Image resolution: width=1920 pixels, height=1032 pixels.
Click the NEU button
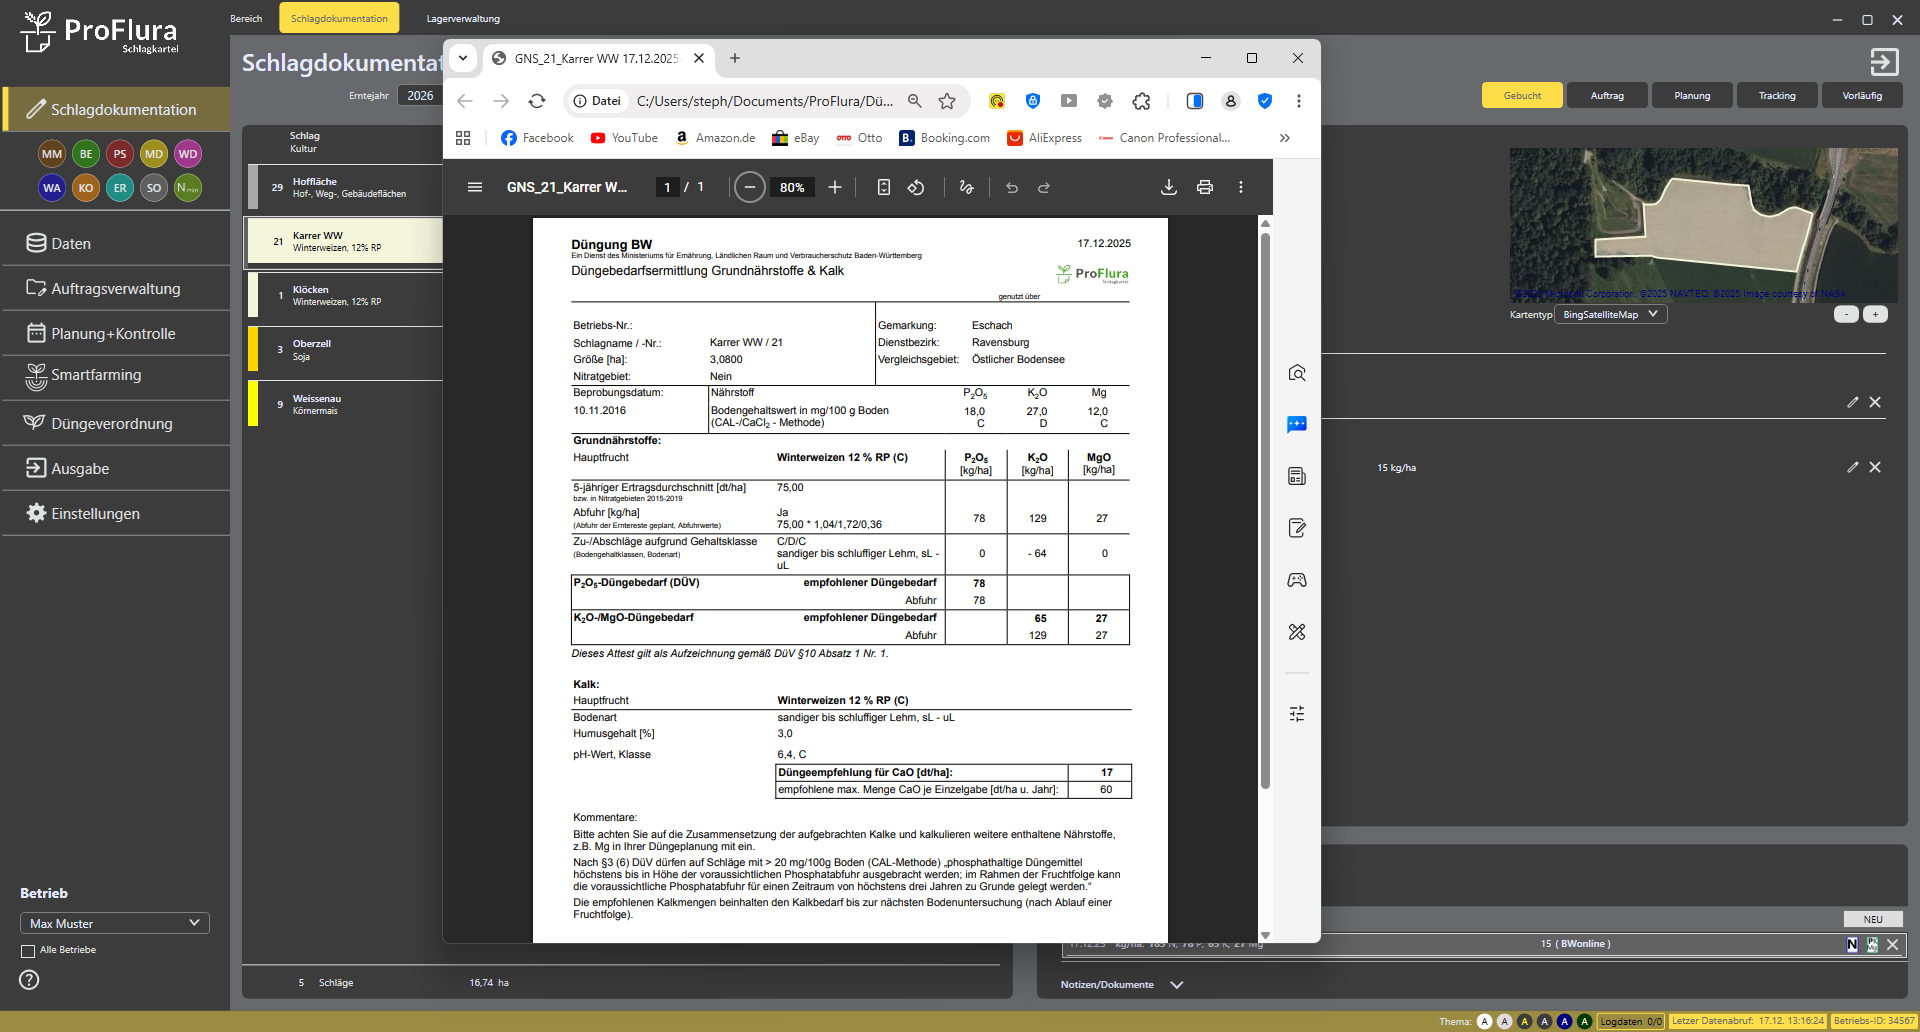coord(1872,919)
